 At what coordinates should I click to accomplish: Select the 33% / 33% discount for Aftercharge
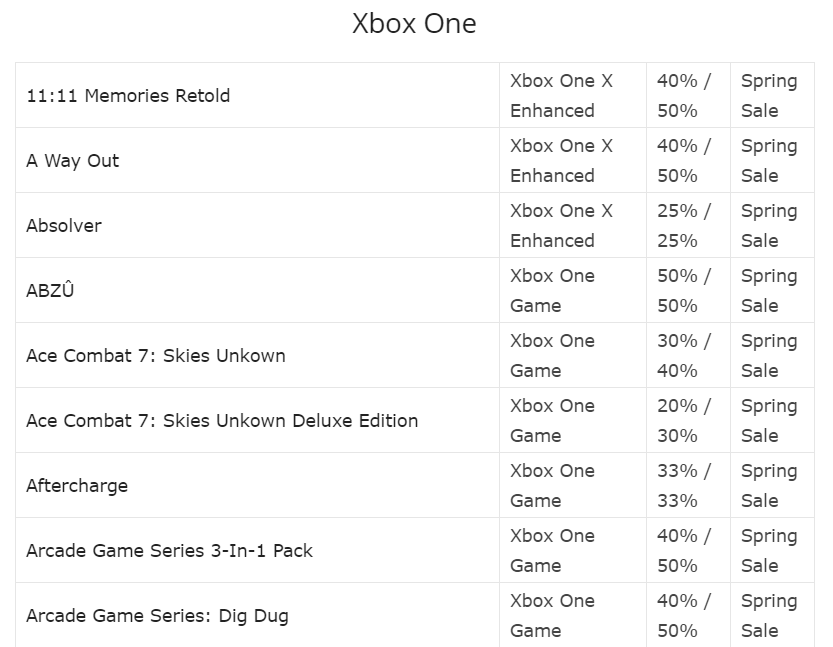pyautogui.click(x=684, y=486)
